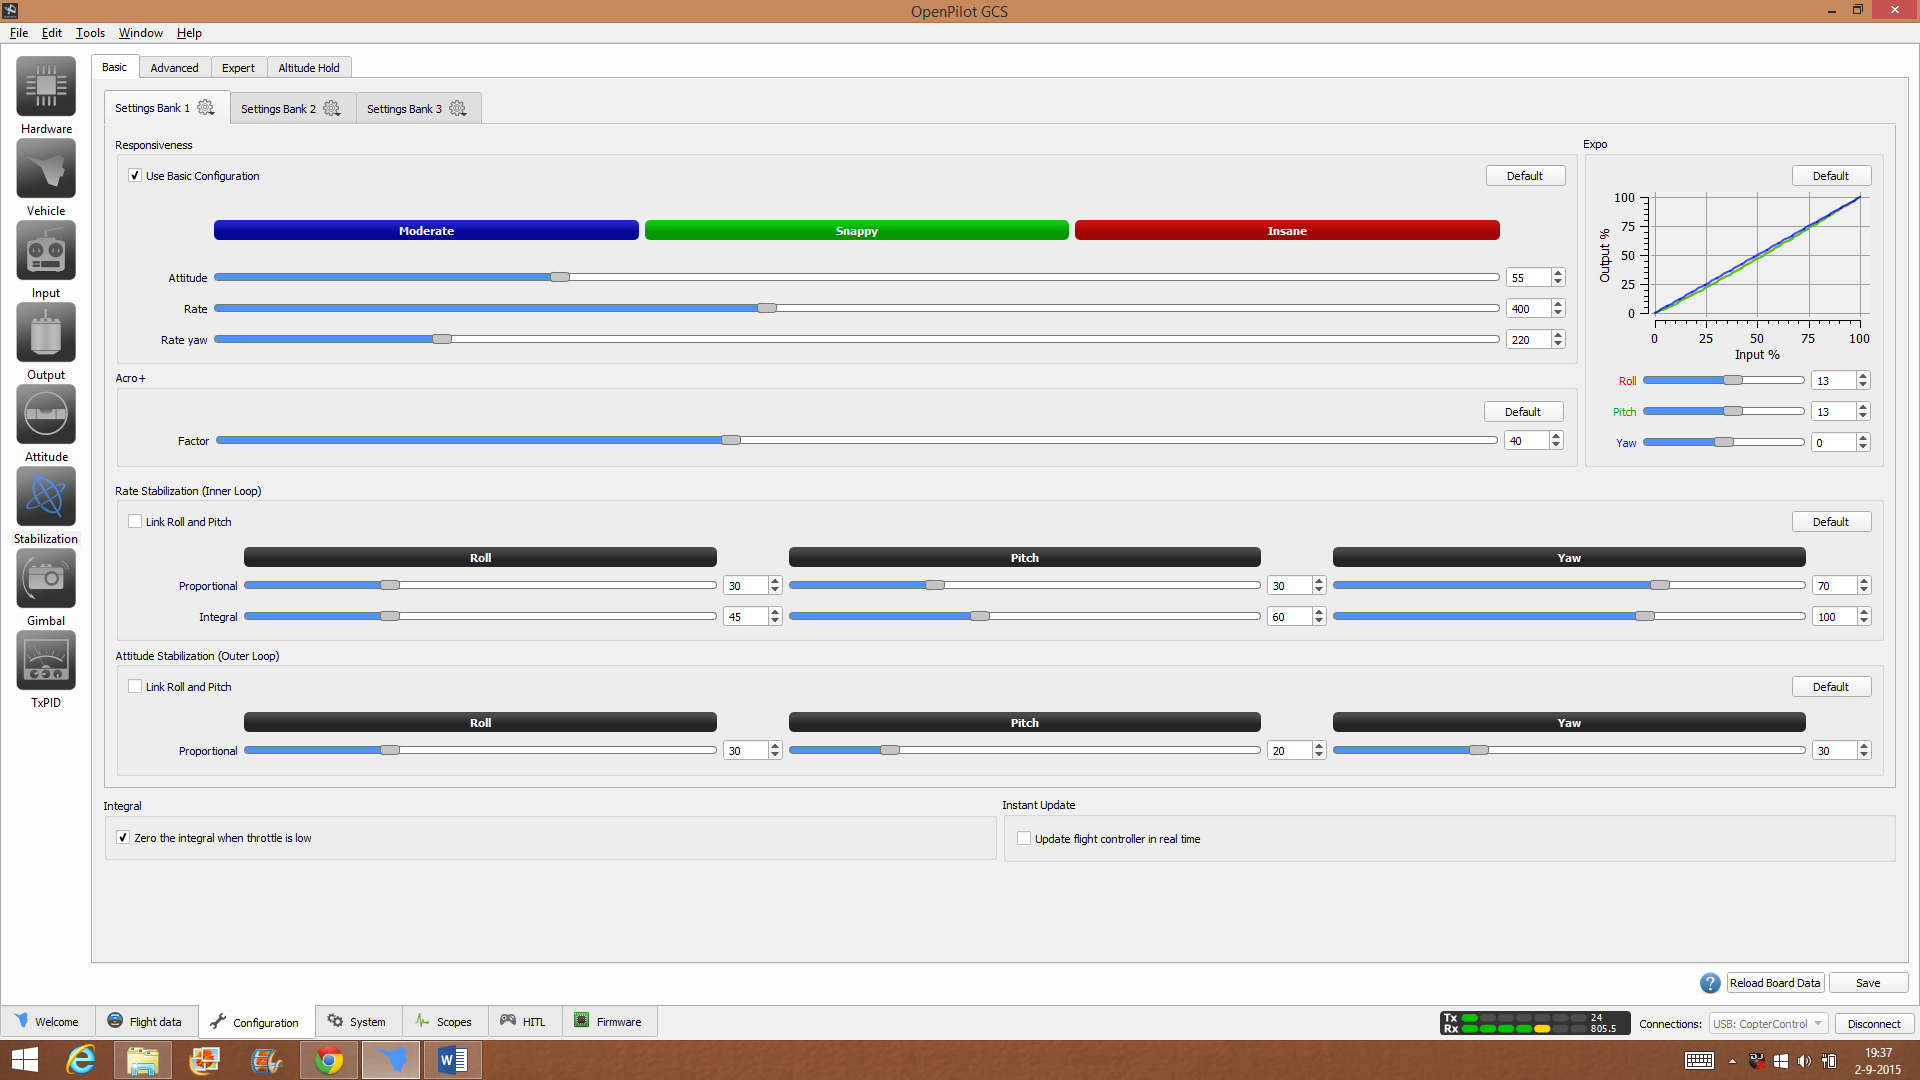1920x1080 pixels.
Task: Switch to the HITL workspace
Action: coord(524,1021)
